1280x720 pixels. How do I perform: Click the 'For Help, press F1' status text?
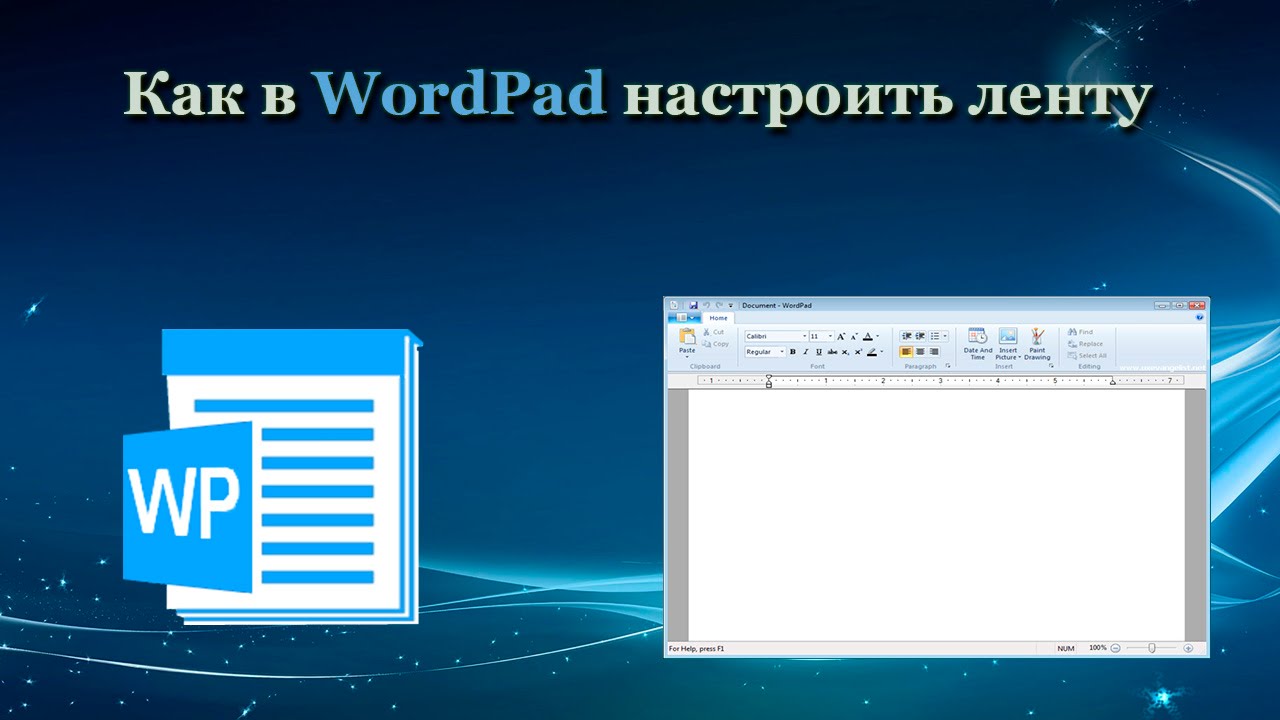tap(696, 649)
